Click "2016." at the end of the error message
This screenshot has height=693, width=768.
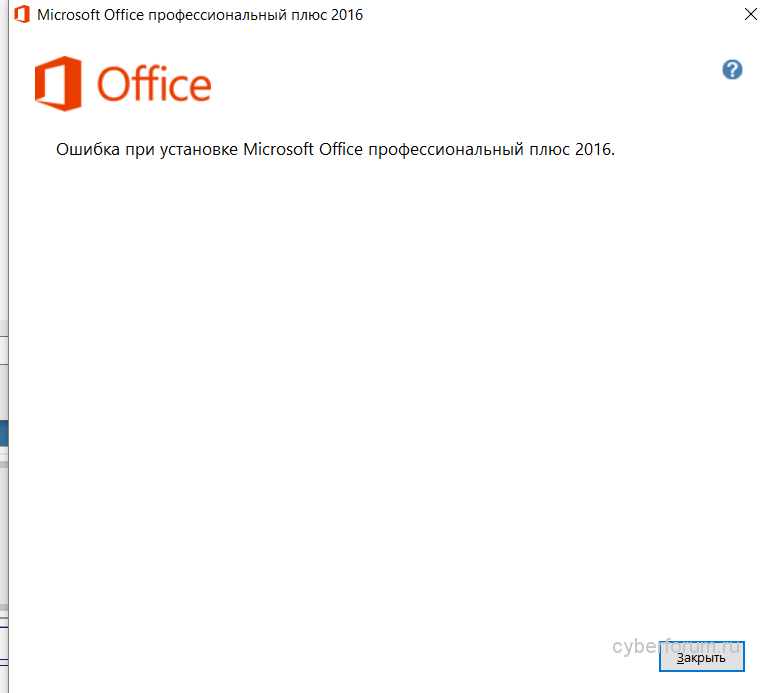(x=595, y=150)
